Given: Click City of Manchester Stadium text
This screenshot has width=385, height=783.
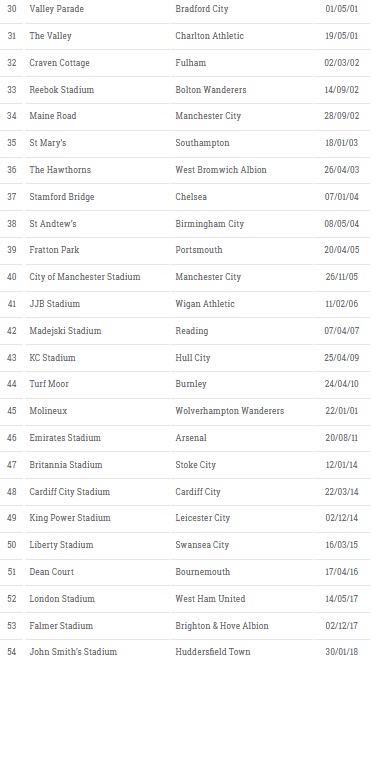Looking at the screenshot, I should 85,277.
